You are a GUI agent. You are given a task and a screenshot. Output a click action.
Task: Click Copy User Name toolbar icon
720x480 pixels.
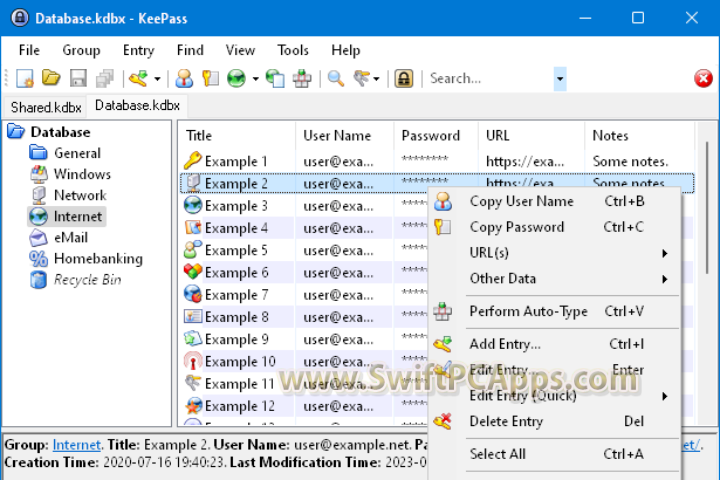coord(184,79)
